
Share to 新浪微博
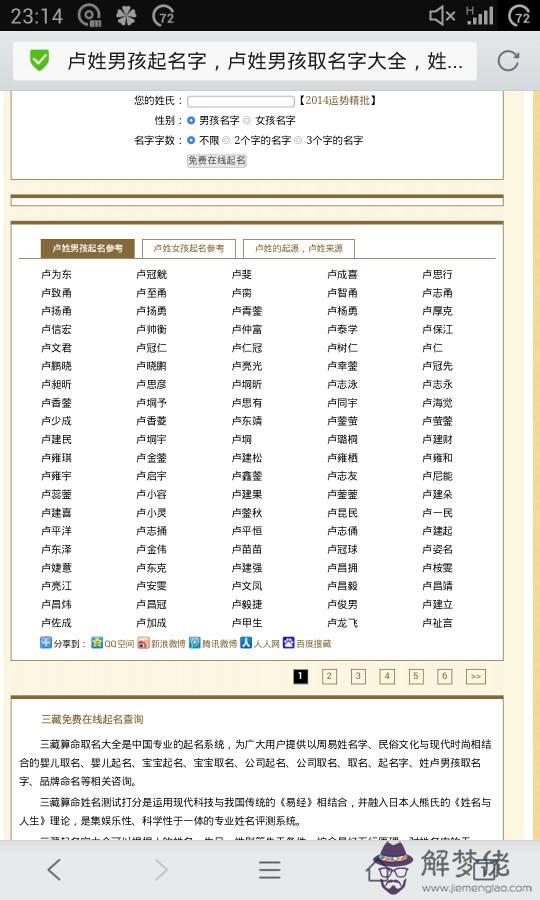[x=161, y=643]
